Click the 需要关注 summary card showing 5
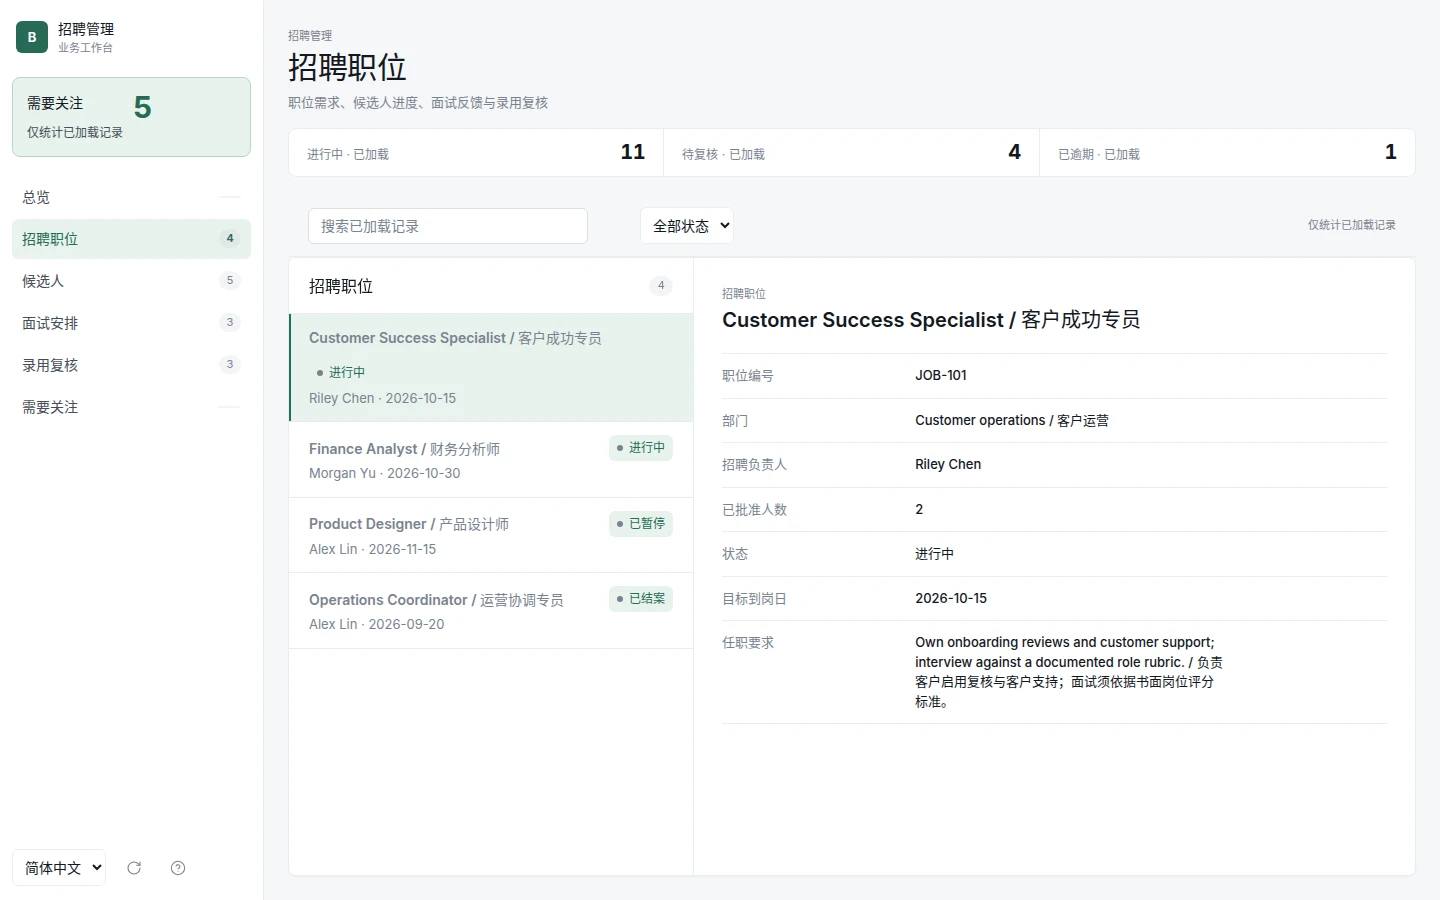This screenshot has width=1440, height=900. coord(131,117)
